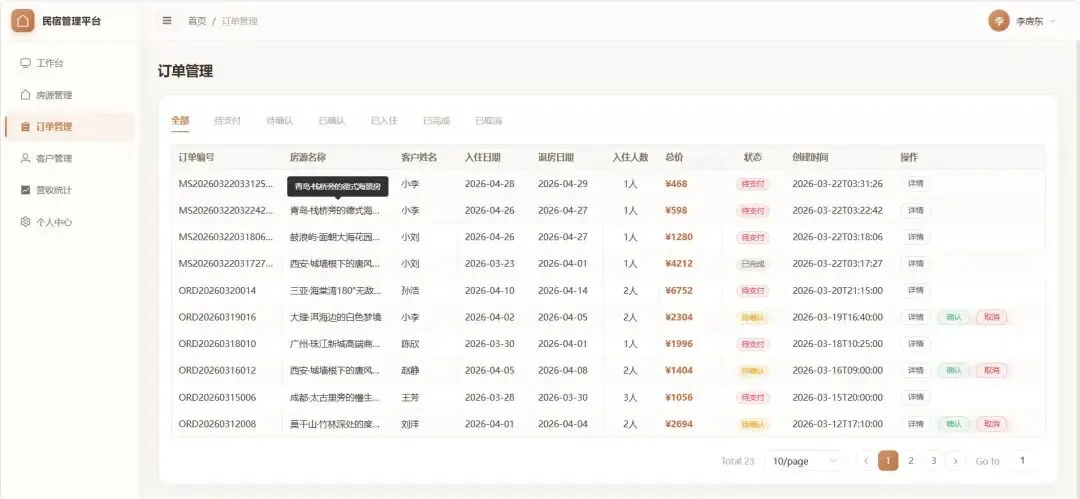Image resolution: width=1080 pixels, height=499 pixels.
Task: Open 客户管理 in the sidebar
Action: (70, 159)
